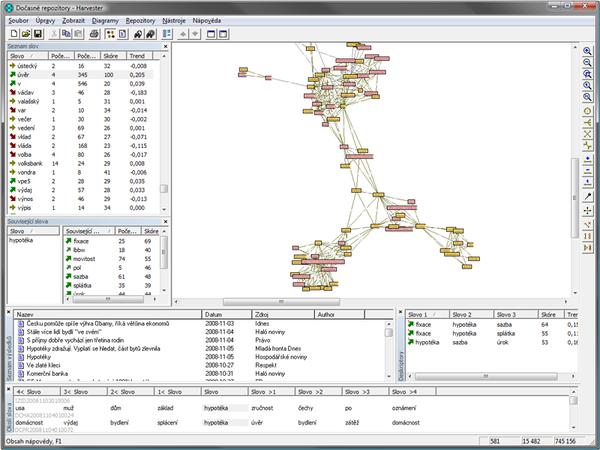Select the pin tool in the right toolbar
The height and width of the screenshot is (450, 600).
click(587, 197)
